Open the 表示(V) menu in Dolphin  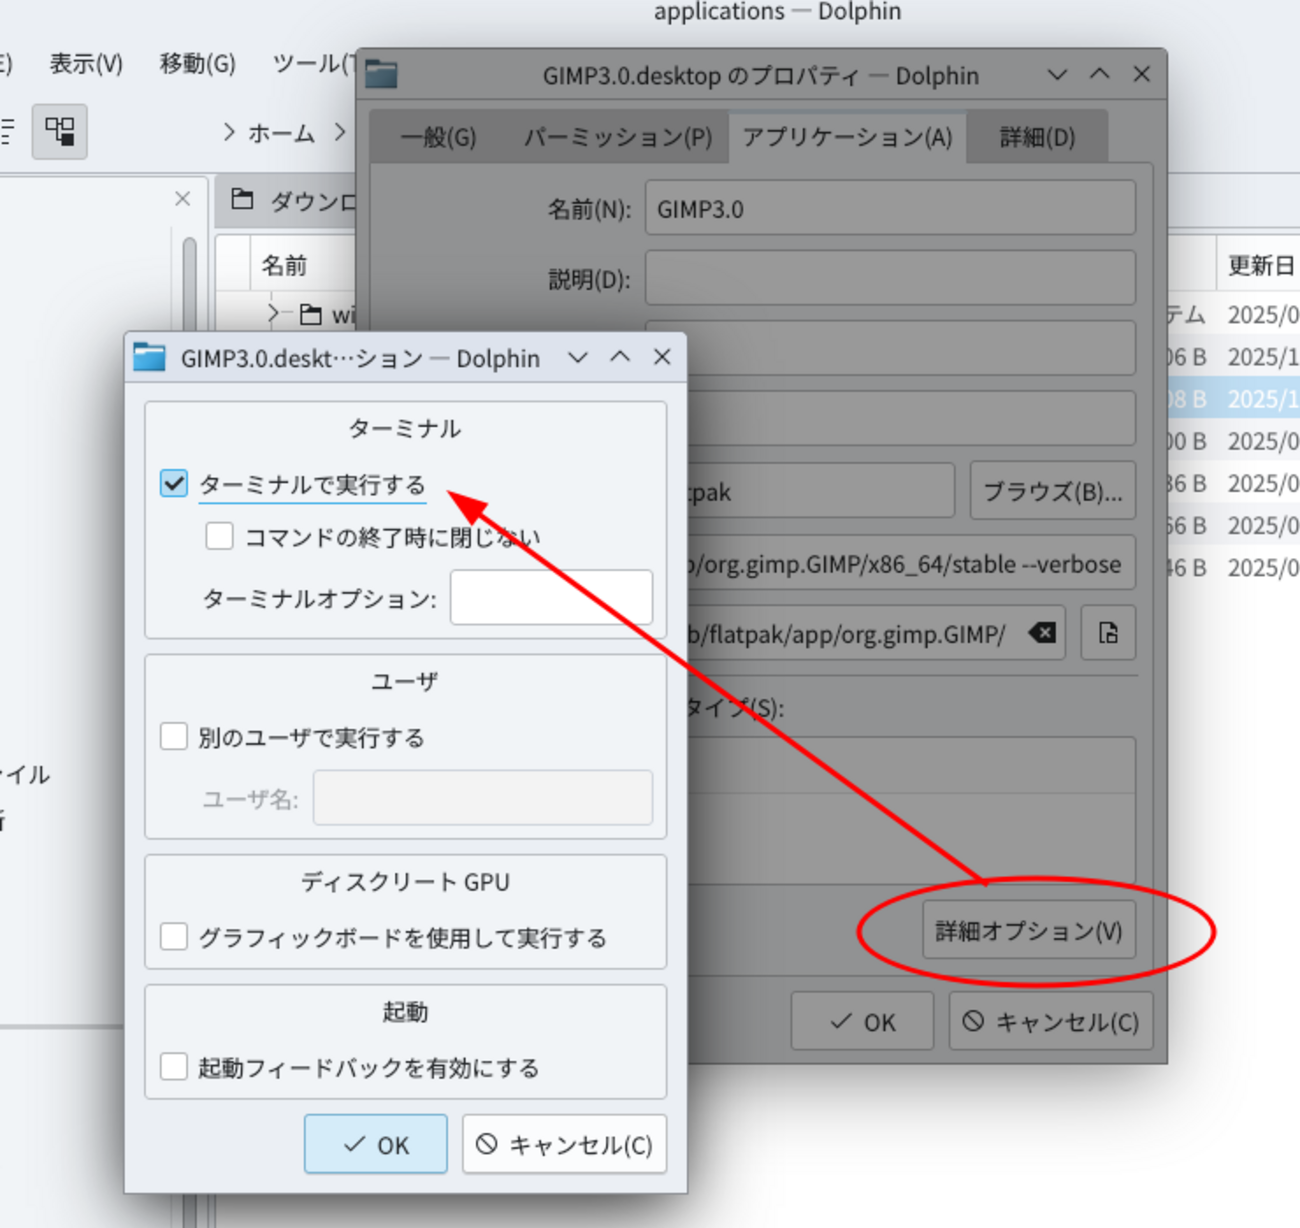pos(86,64)
